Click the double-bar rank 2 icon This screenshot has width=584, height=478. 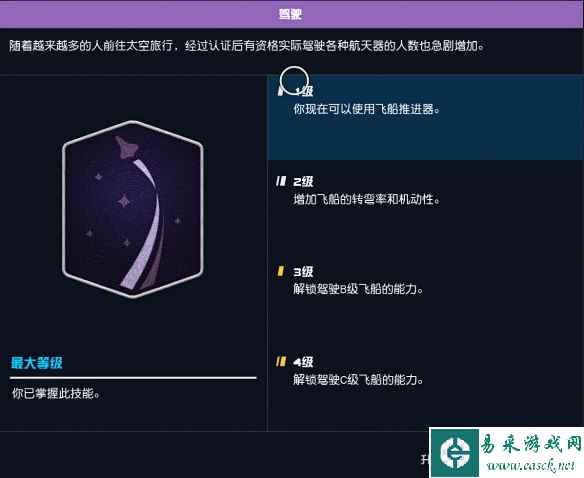[x=281, y=181]
